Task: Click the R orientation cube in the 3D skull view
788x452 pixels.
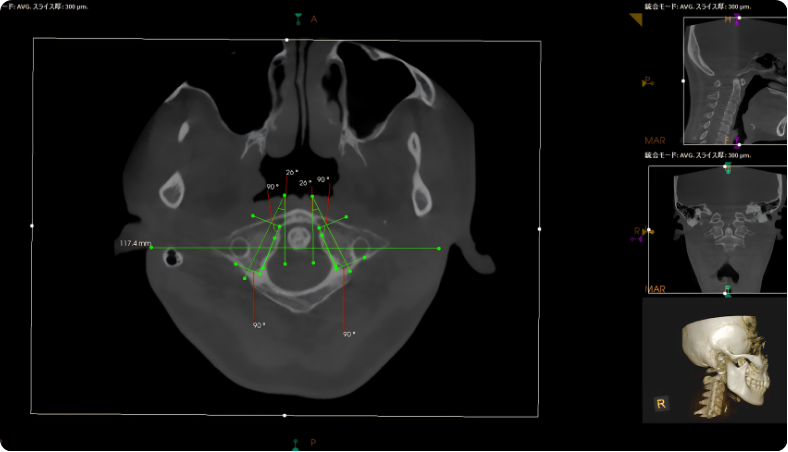Action: [661, 403]
